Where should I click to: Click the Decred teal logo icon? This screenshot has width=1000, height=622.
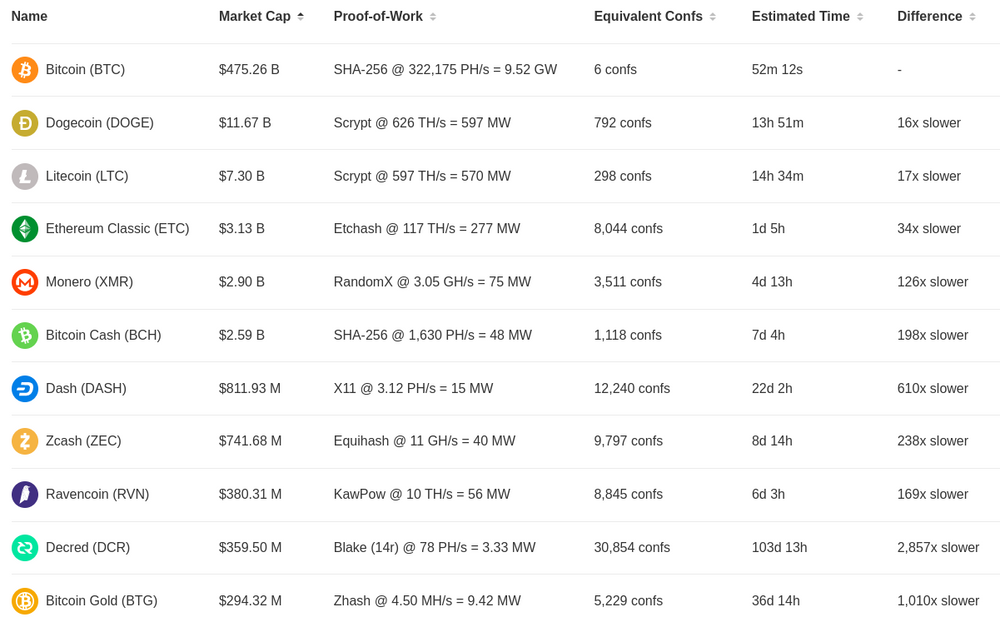coord(25,547)
